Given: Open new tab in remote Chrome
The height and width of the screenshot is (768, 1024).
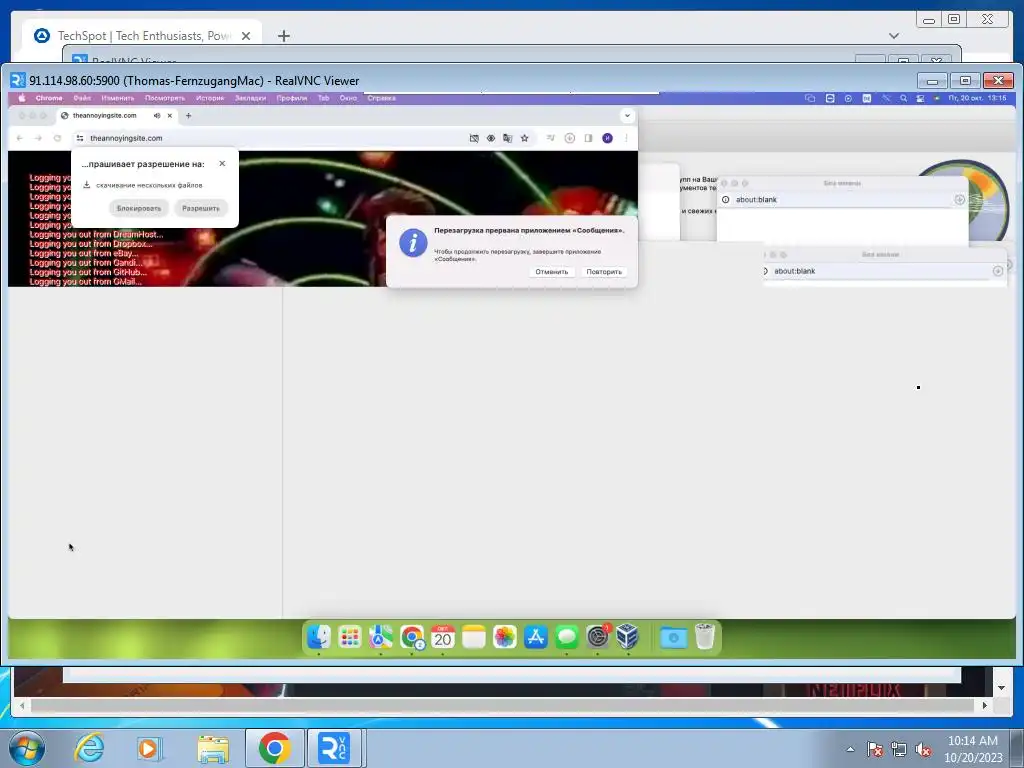Looking at the screenshot, I should click(x=189, y=116).
